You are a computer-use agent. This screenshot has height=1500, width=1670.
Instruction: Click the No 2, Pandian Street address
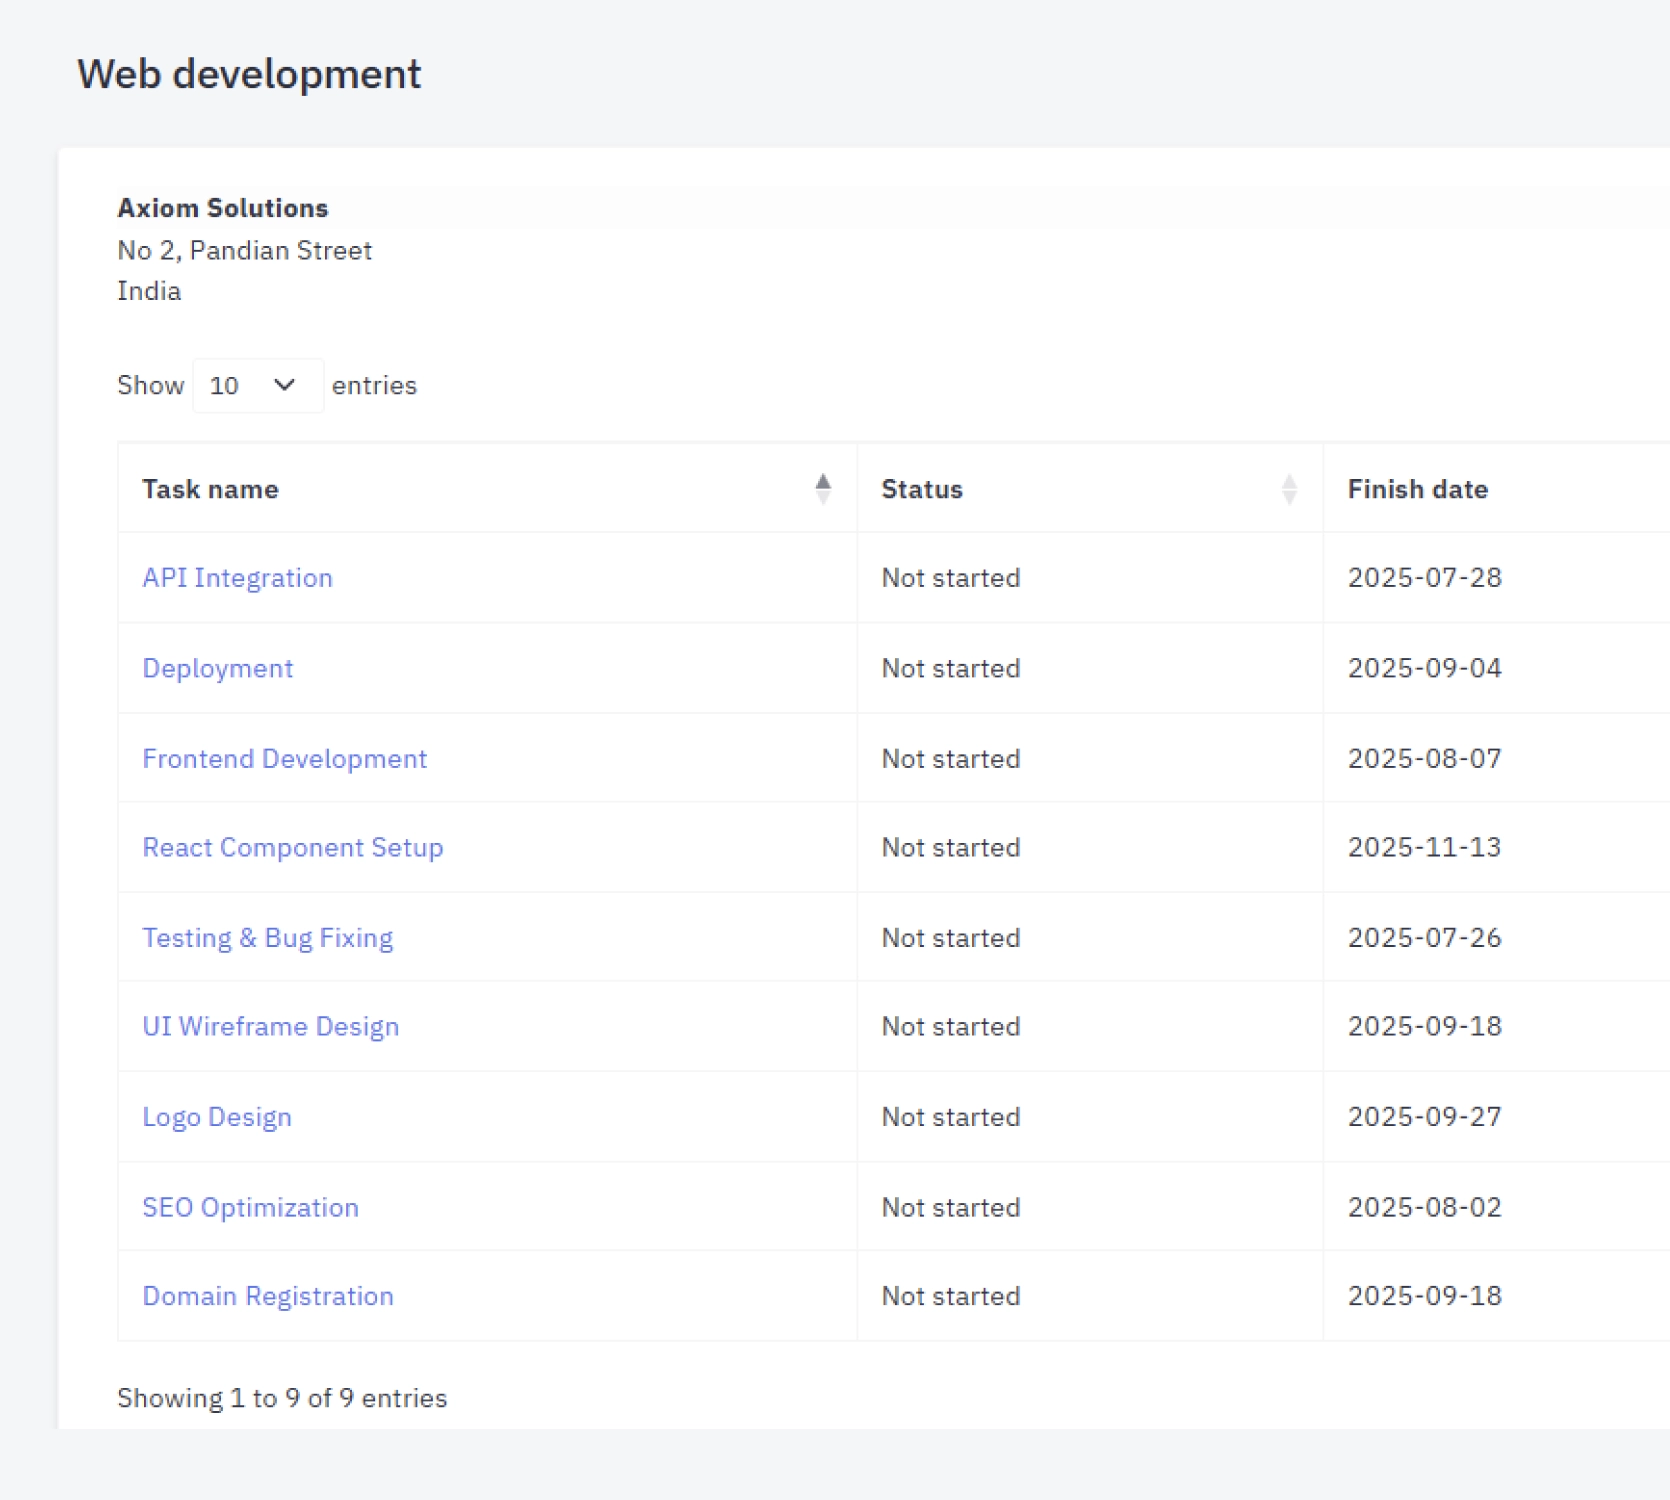tap(244, 251)
